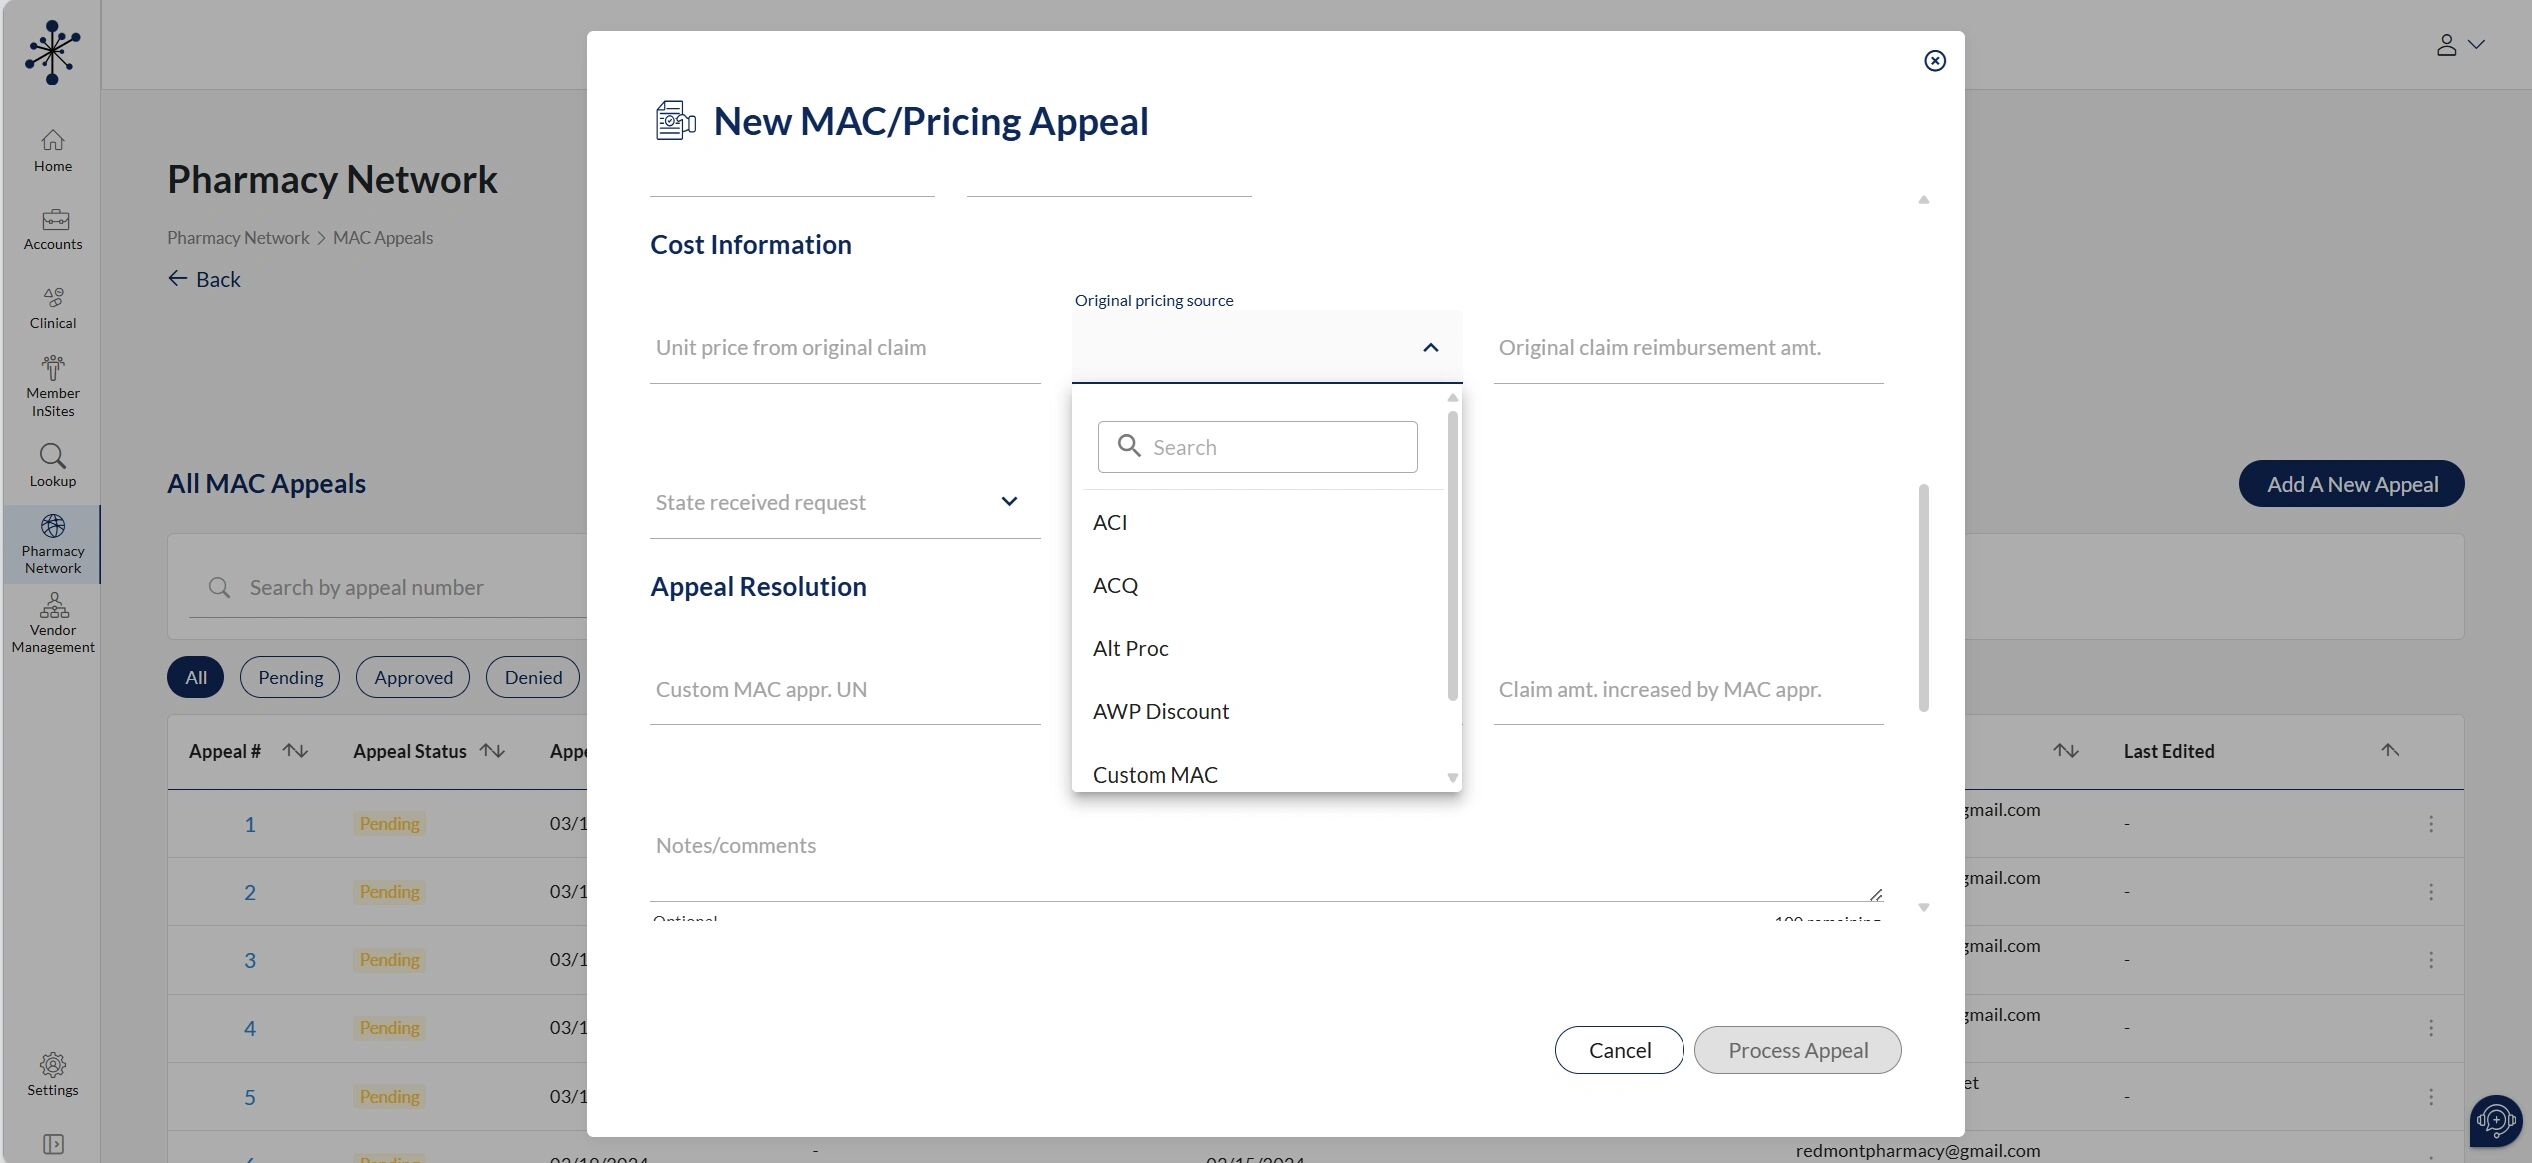Screen dimensions: 2532x1163
Task: Select ACQ pricing source option
Action: (1115, 586)
